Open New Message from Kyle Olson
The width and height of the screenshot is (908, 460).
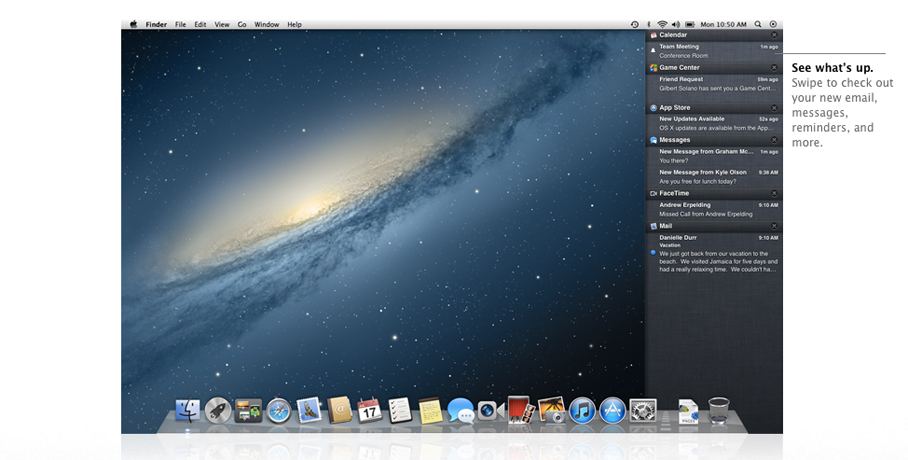714,177
